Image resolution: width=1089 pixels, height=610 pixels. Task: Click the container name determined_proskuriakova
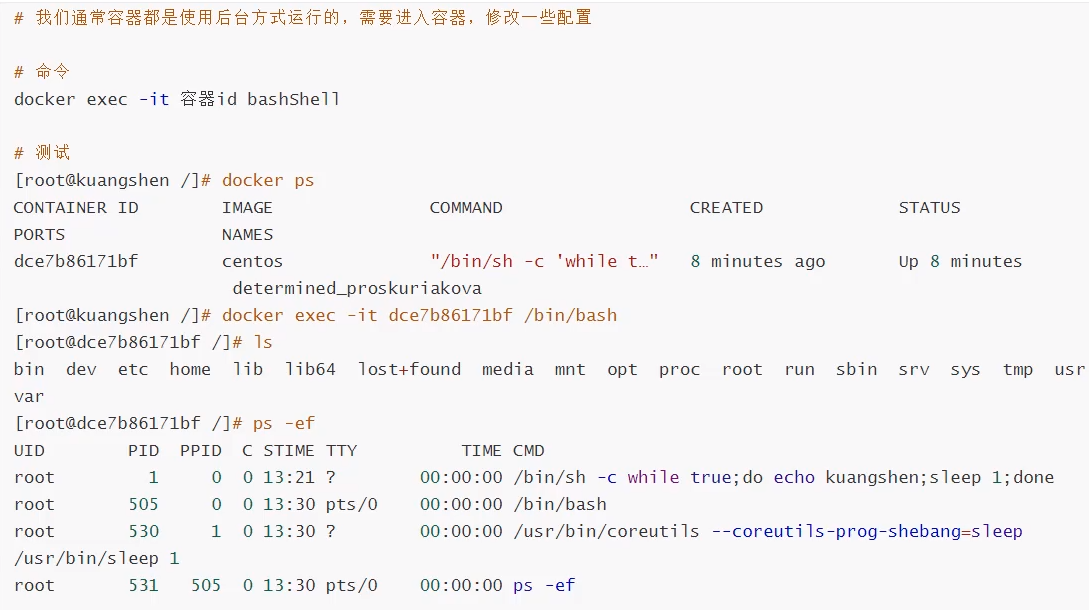pos(357,288)
